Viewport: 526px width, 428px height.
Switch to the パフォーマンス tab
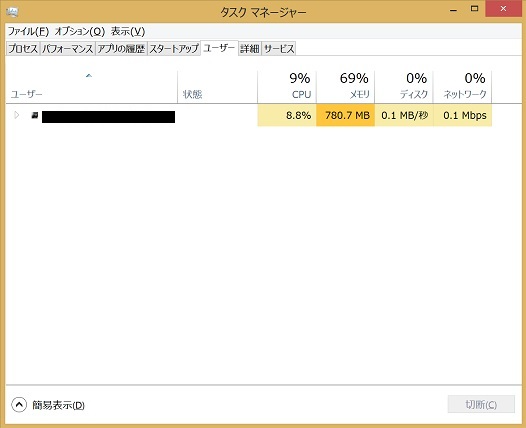pos(67,49)
